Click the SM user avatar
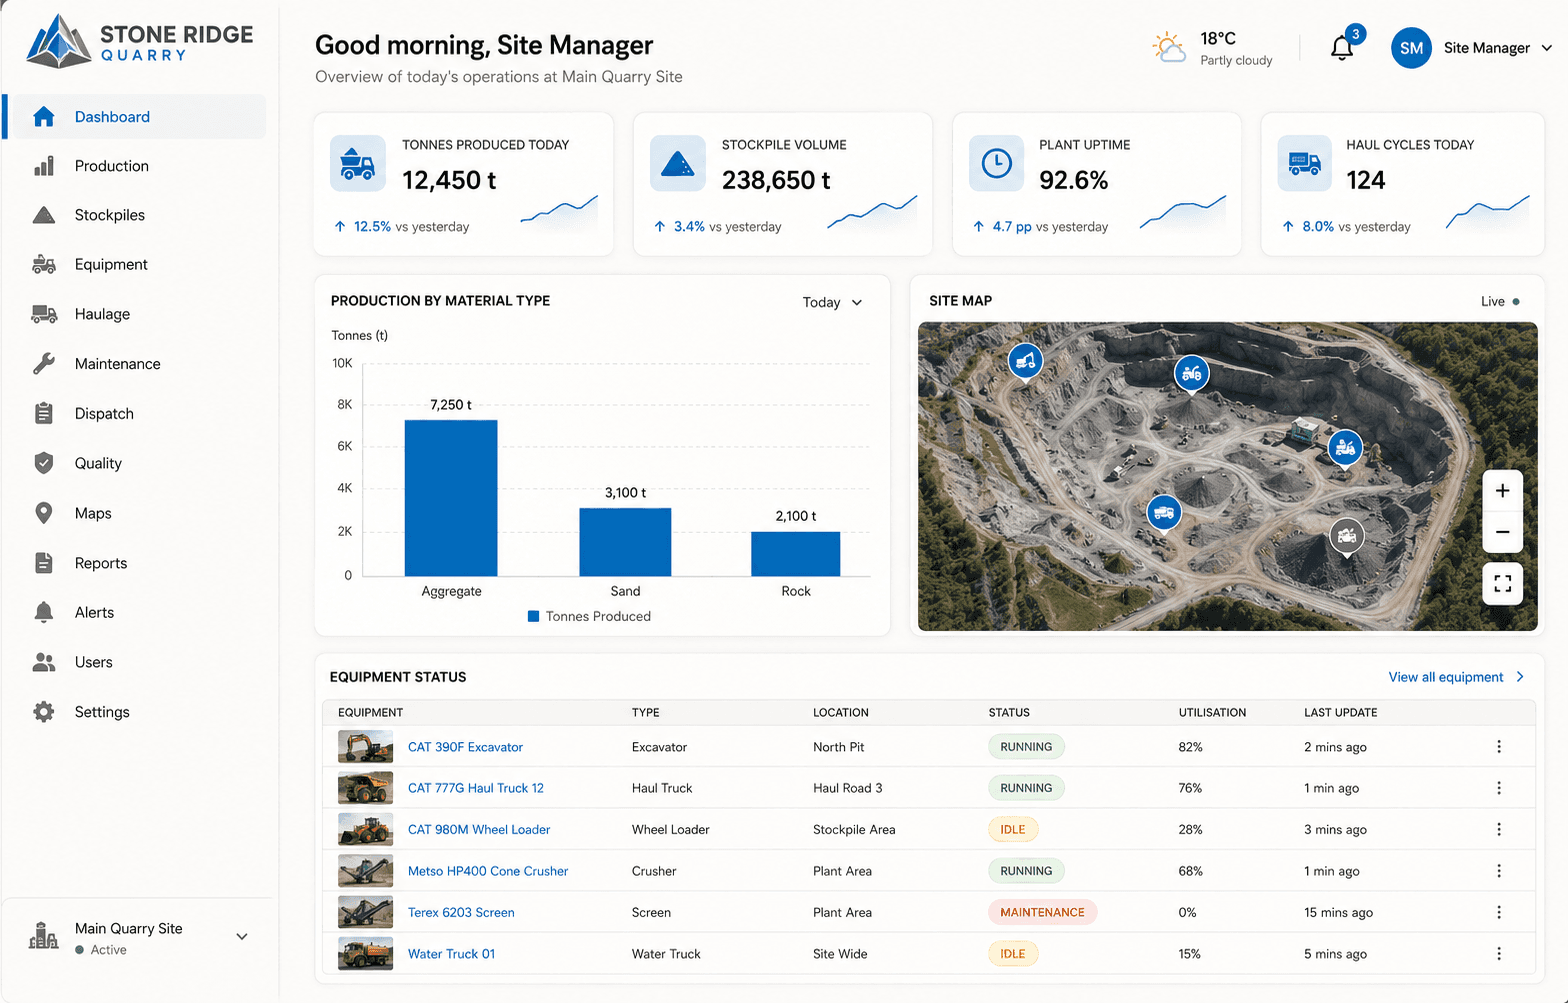Viewport: 1568px width, 1003px height. point(1411,48)
